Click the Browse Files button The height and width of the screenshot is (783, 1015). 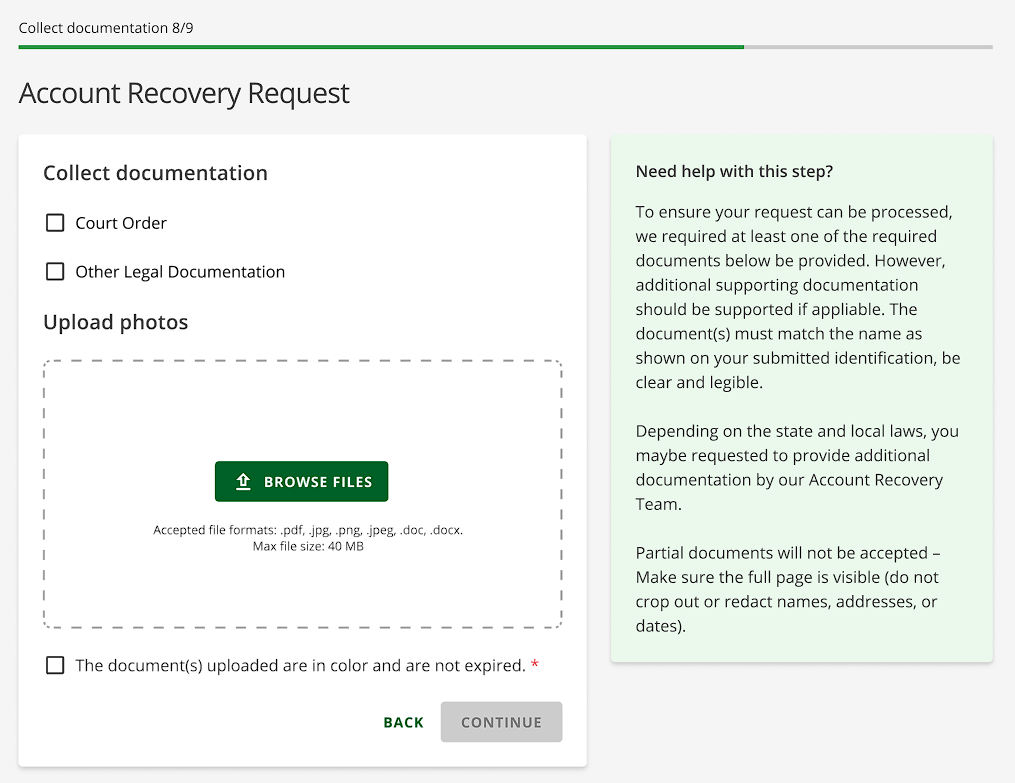pos(301,481)
